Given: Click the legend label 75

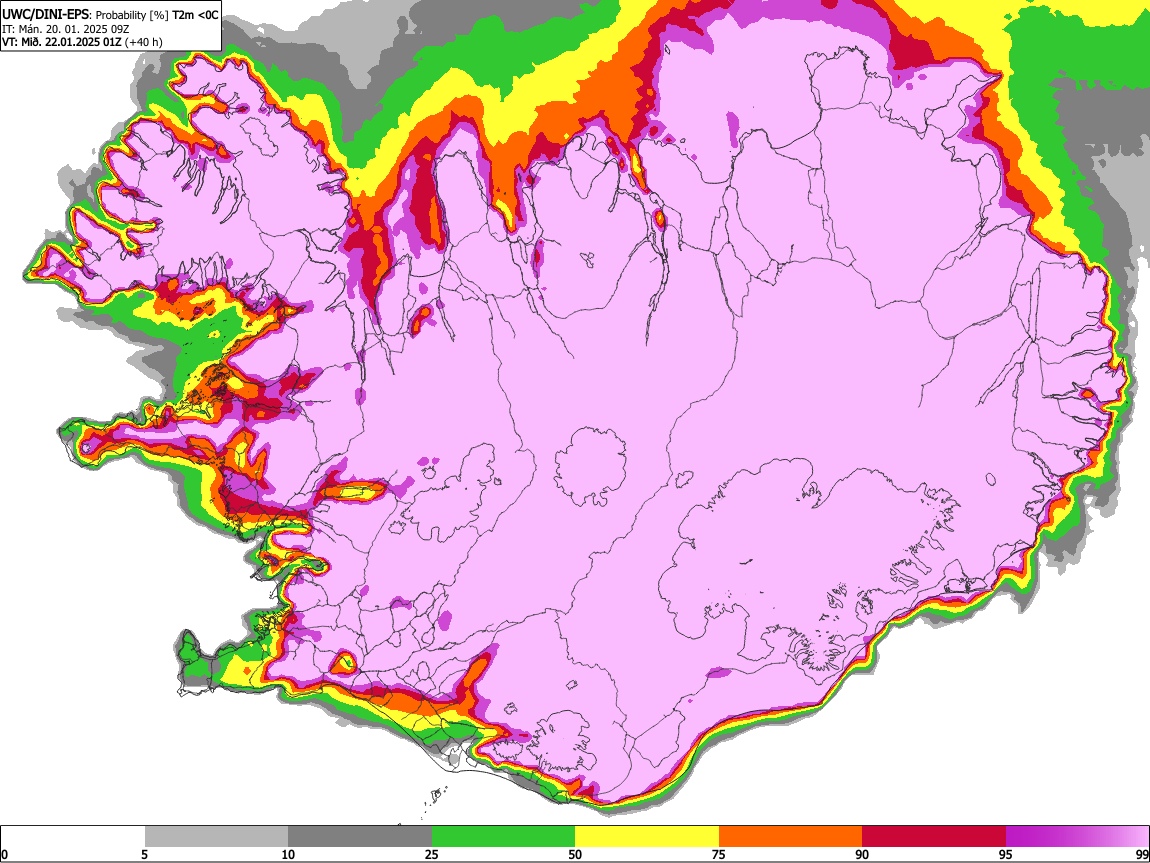Looking at the screenshot, I should (719, 855).
